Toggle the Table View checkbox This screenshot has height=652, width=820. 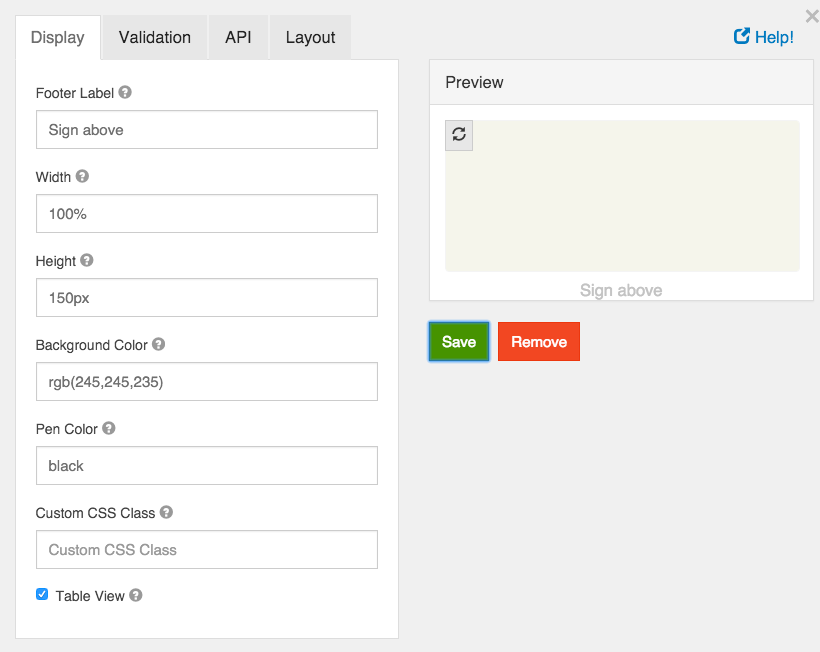coord(42,594)
